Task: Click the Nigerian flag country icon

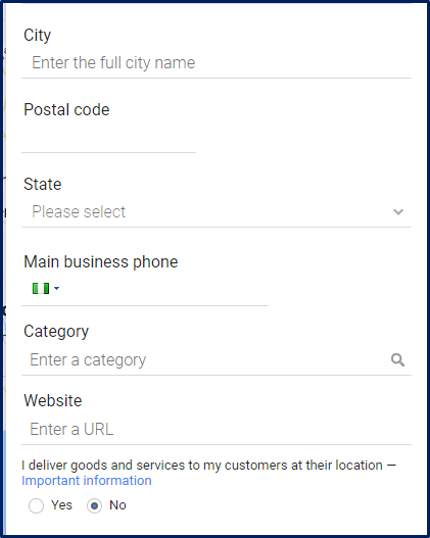Action: 40,289
